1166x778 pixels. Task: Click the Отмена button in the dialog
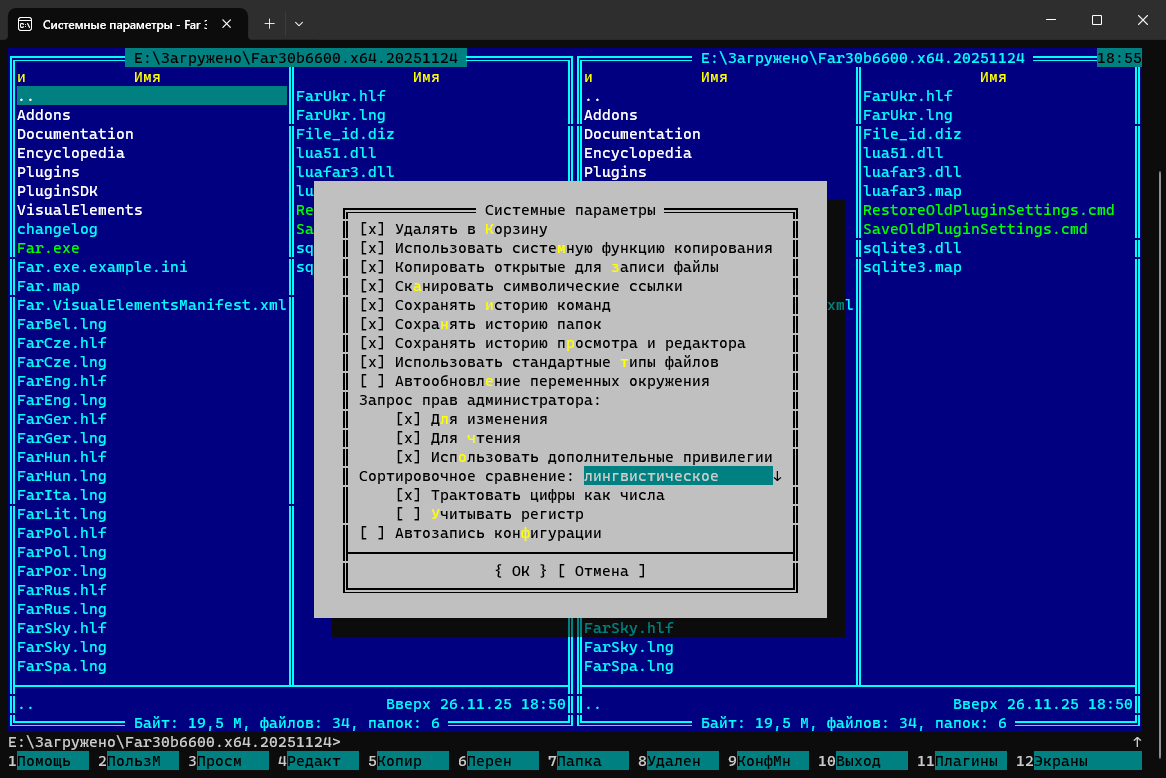(x=601, y=571)
